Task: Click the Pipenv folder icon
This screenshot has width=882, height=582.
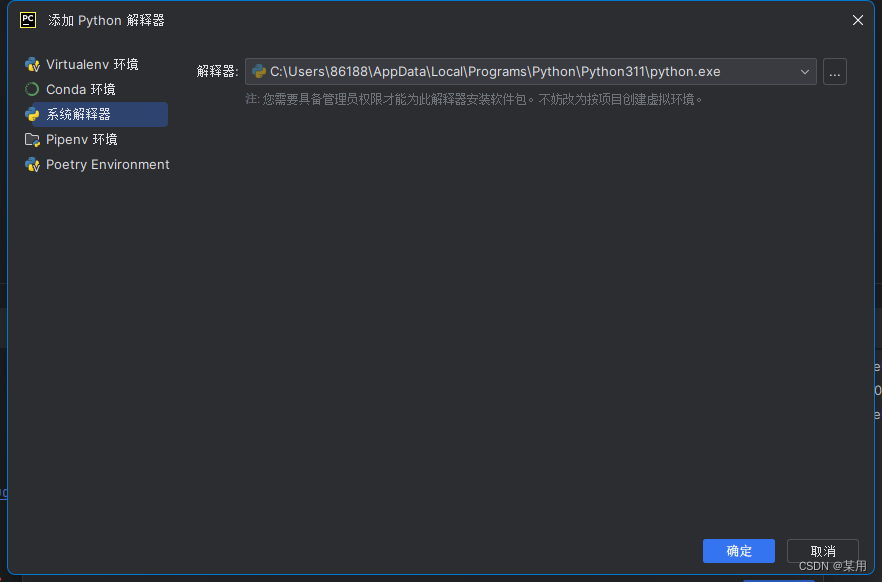Action: coord(32,139)
